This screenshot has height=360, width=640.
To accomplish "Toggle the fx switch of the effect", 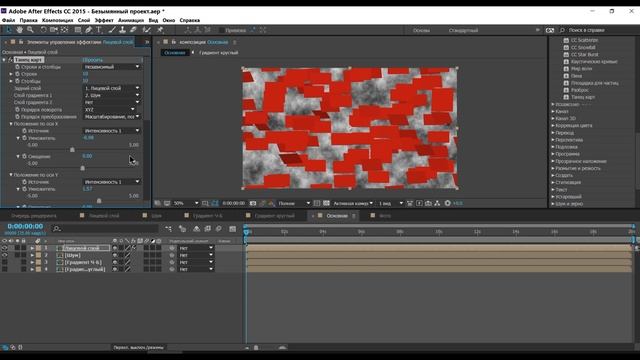I will coord(11,60).
